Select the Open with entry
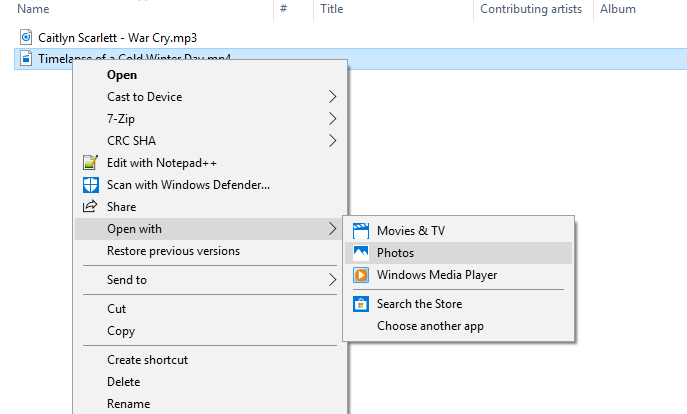 (x=211, y=229)
